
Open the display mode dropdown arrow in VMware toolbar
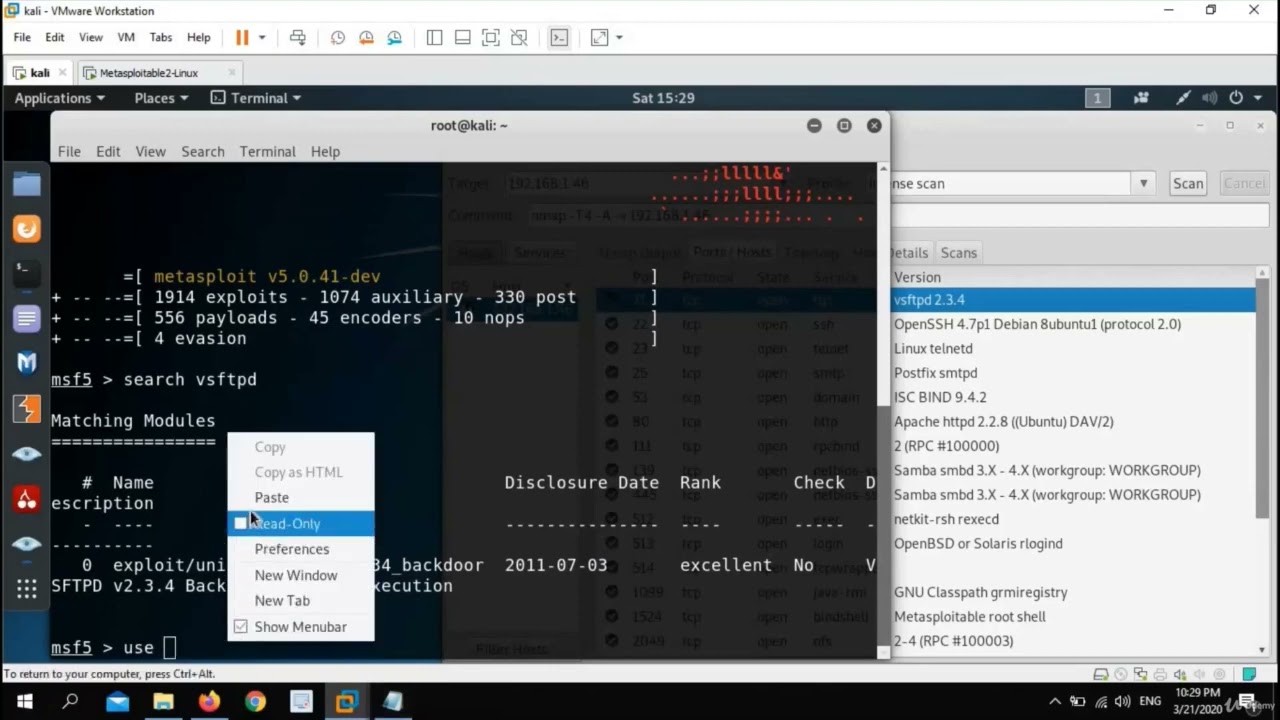tap(619, 37)
